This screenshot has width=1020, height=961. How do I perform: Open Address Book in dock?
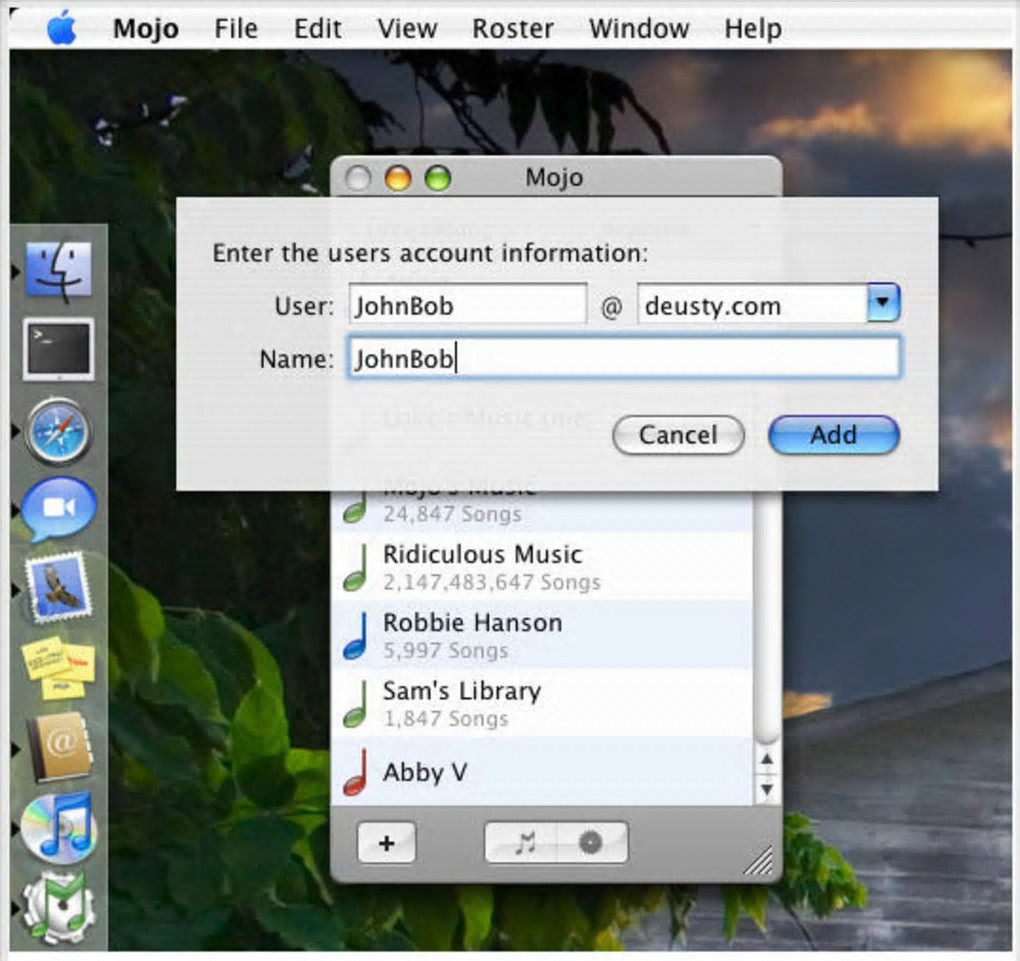(60, 746)
